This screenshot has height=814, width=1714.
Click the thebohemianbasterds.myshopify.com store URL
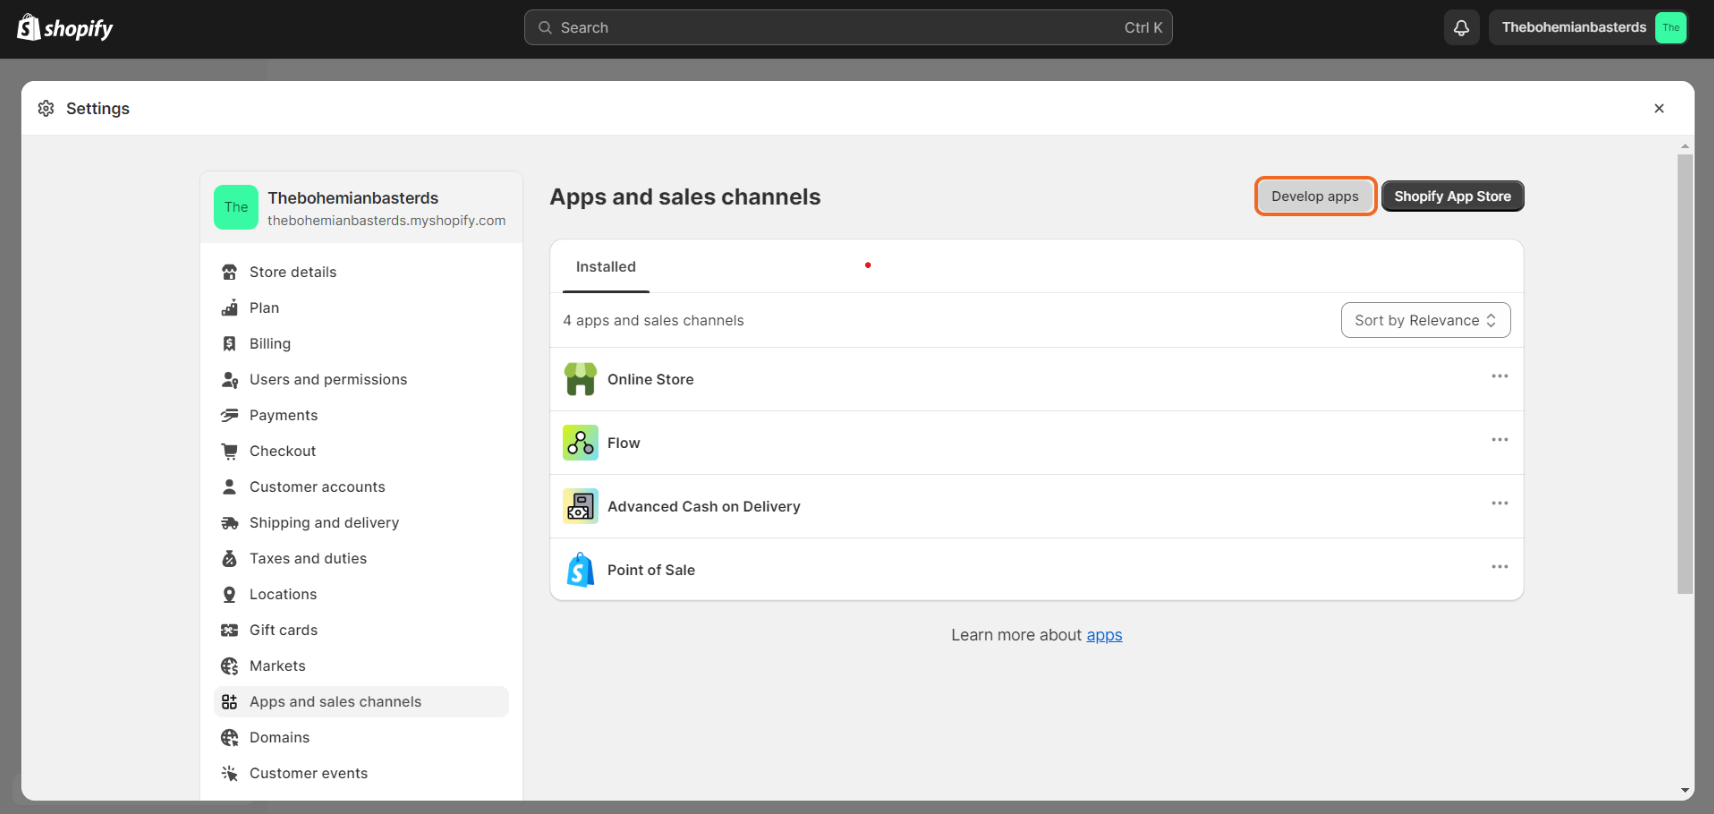point(386,221)
